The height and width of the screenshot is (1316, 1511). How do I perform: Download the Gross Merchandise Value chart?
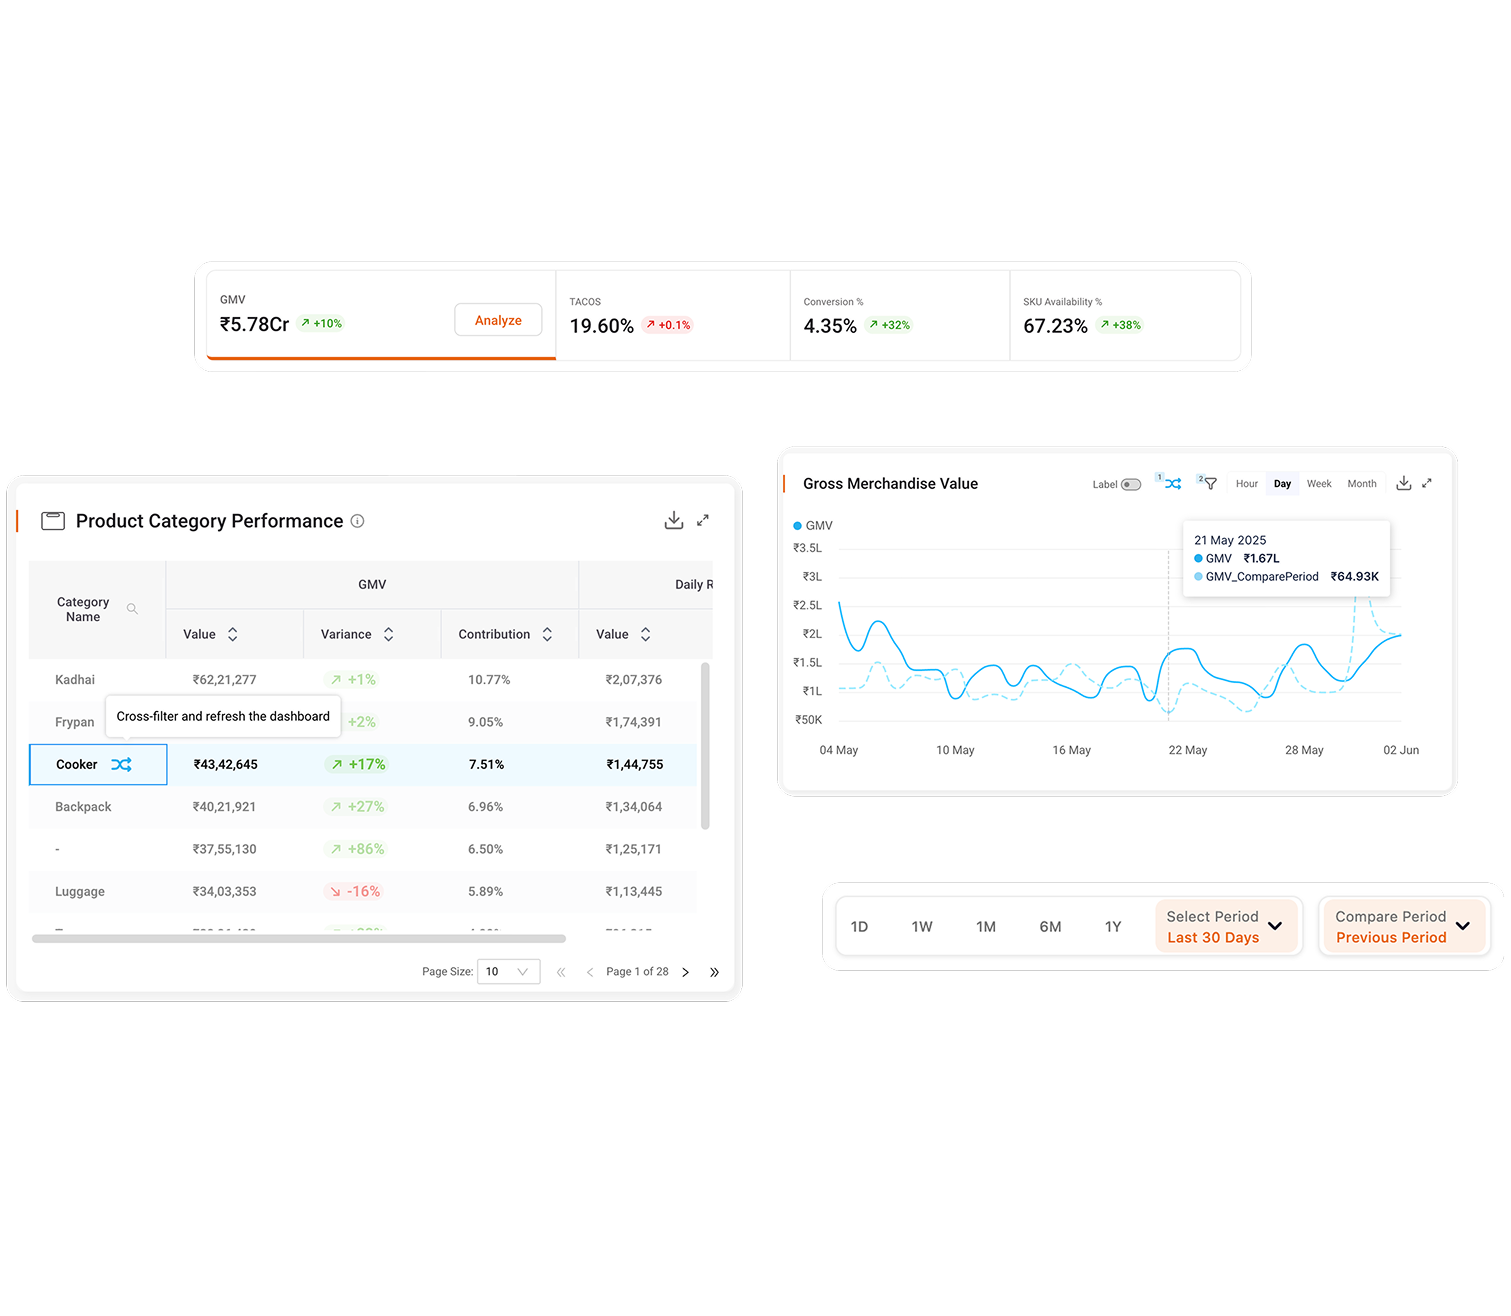pyautogui.click(x=1404, y=483)
